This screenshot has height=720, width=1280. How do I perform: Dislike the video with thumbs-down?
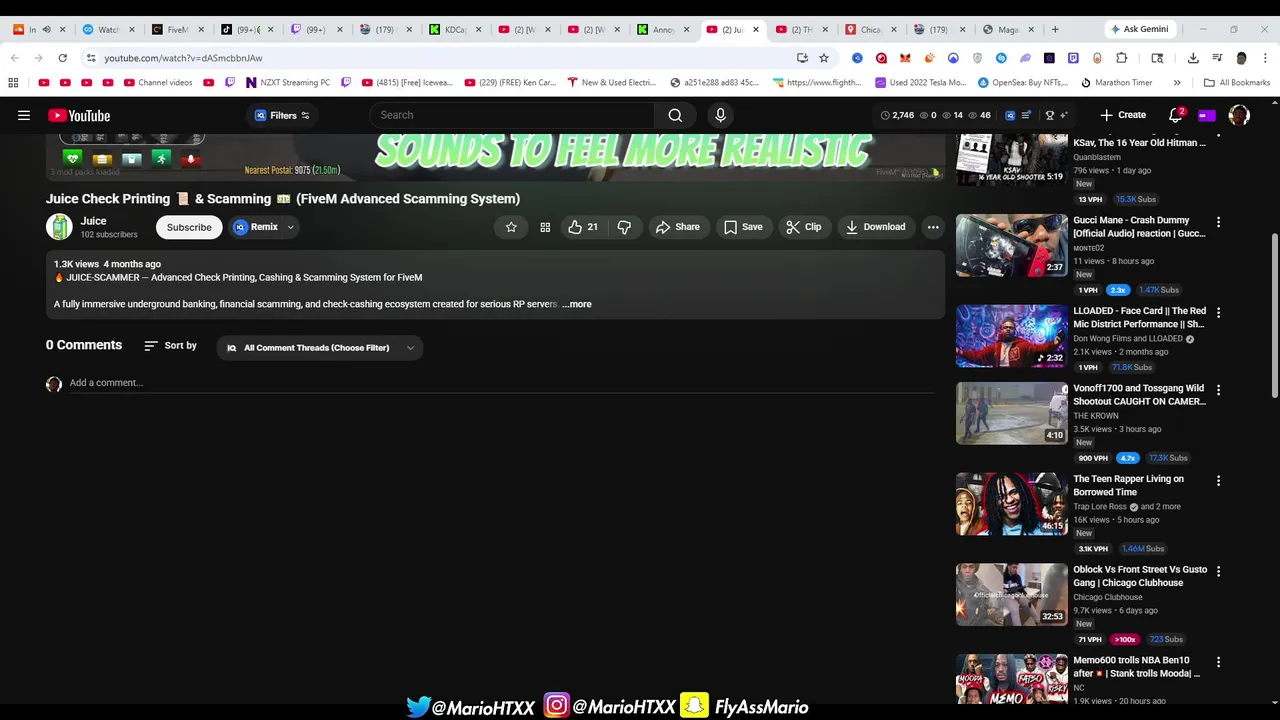(624, 227)
